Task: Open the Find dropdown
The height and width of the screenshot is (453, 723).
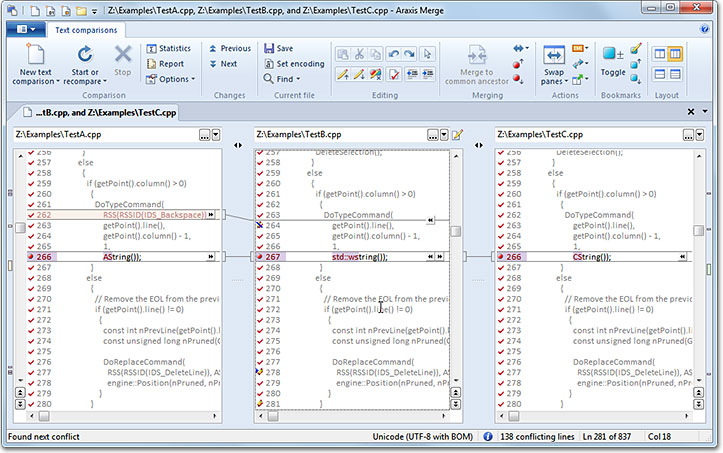Action: click(282, 79)
